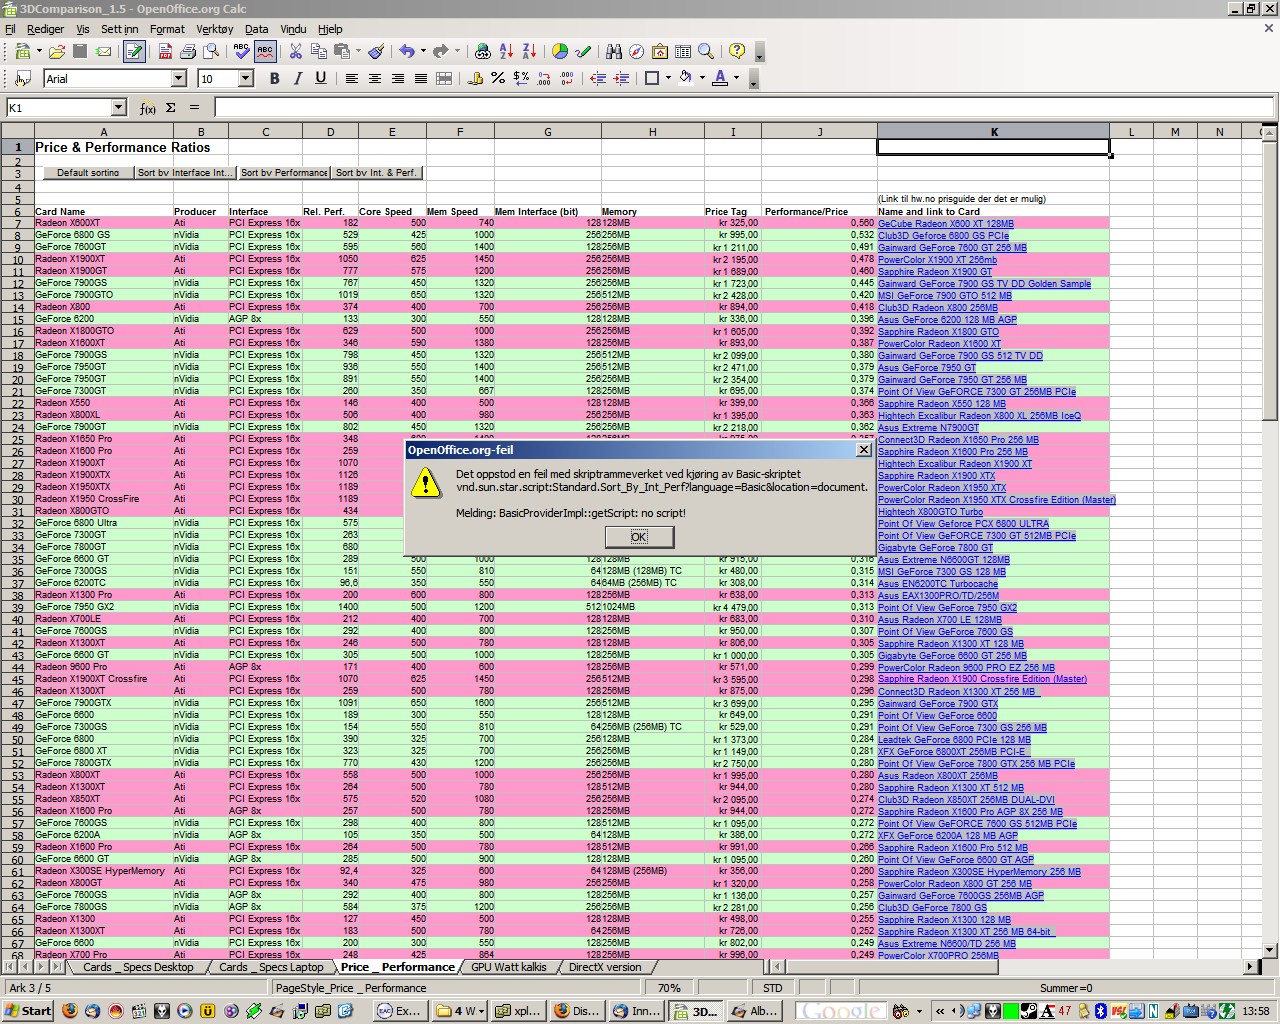Image resolution: width=1280 pixels, height=1024 pixels.
Task: Export directly as PDF icon
Action: tap(164, 51)
